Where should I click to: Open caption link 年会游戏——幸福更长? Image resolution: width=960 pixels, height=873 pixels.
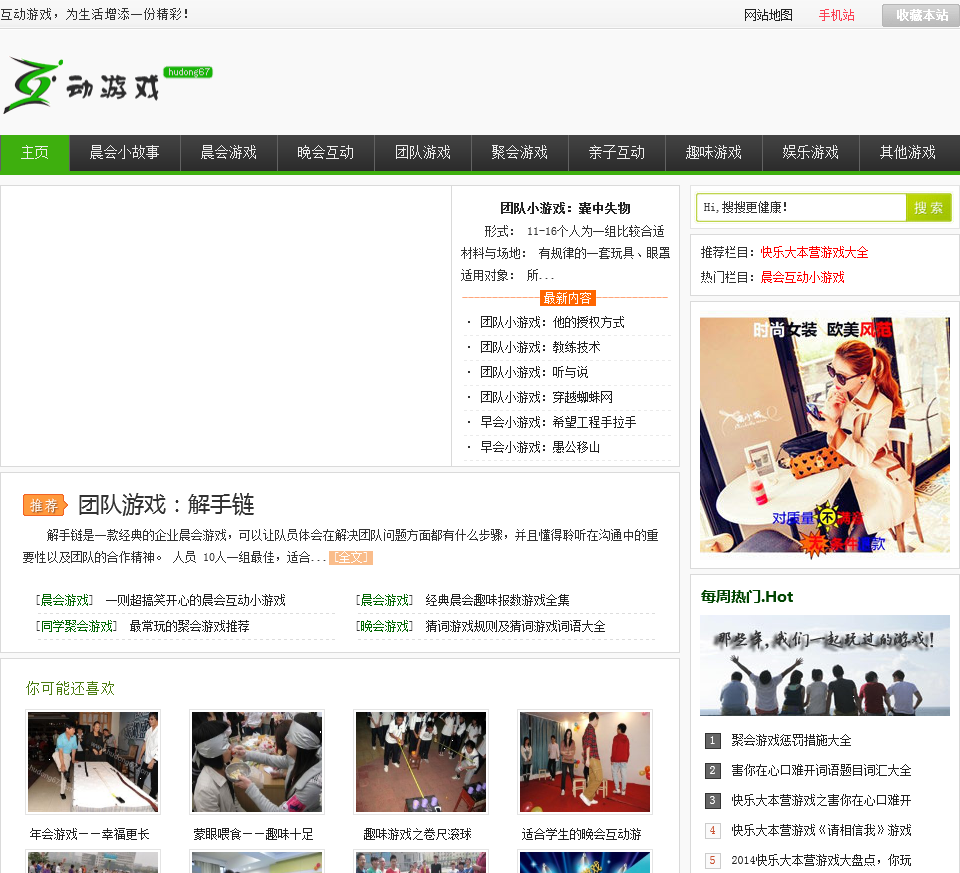89,834
